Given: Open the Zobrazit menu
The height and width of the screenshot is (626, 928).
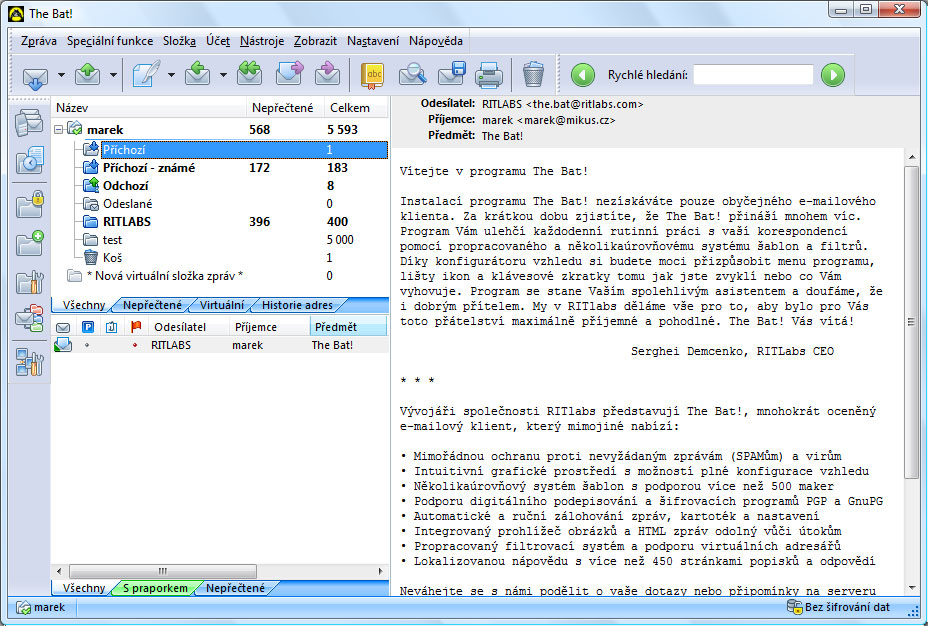Looking at the screenshot, I should pyautogui.click(x=315, y=41).
